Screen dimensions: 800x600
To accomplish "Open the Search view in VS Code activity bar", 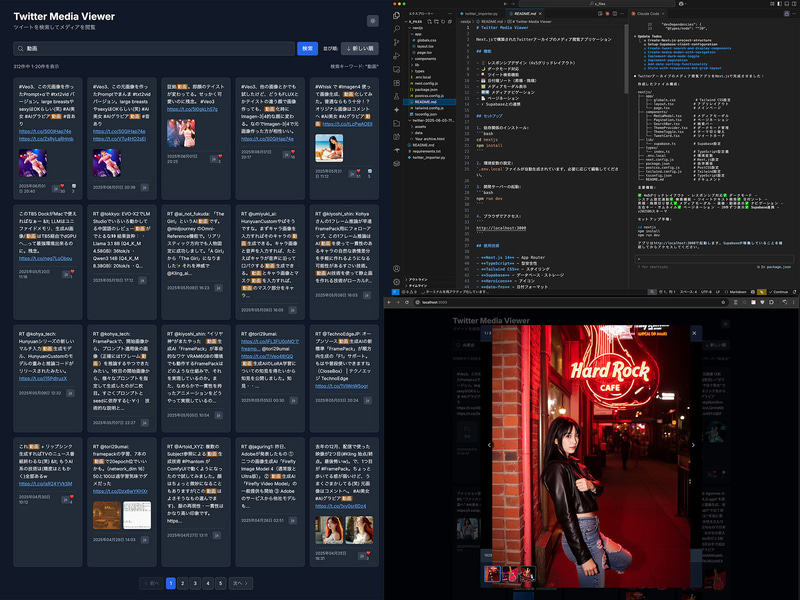I will (396, 29).
